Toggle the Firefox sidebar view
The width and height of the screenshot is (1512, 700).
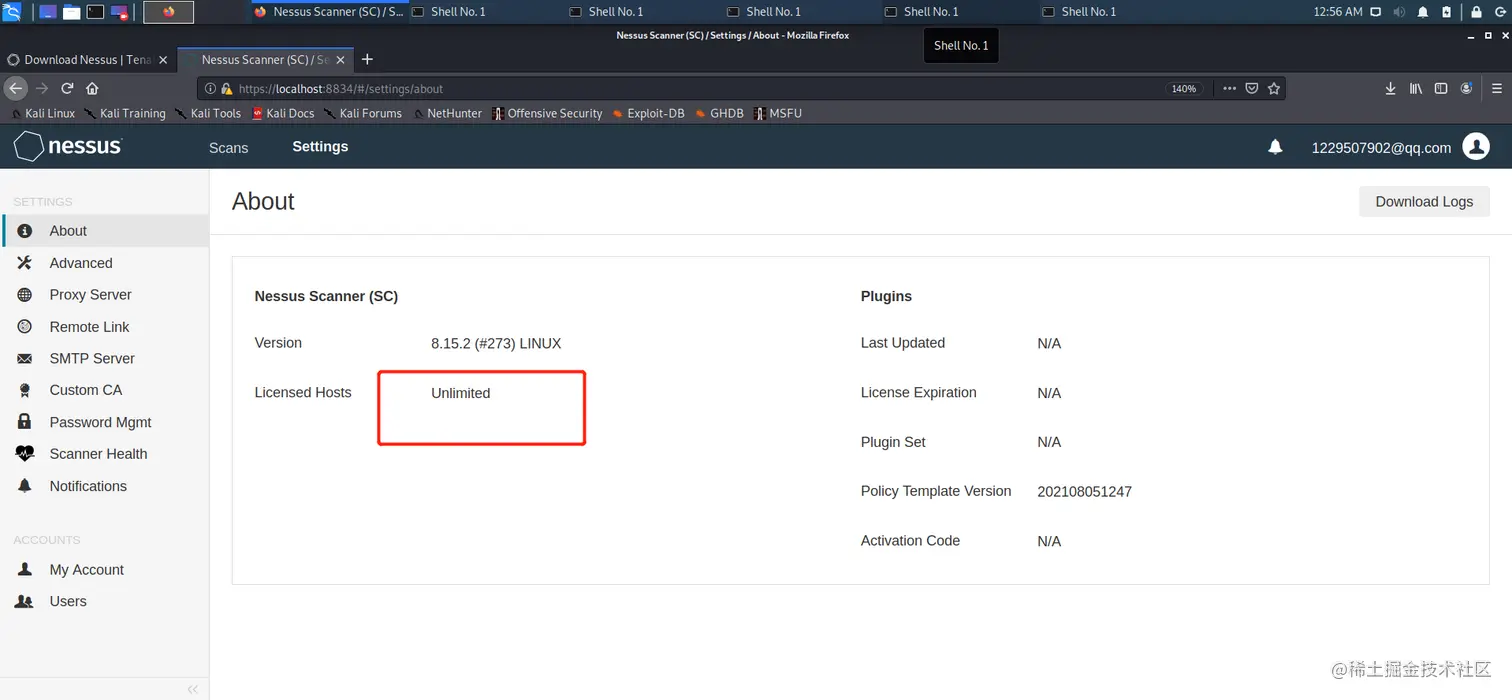[x=1441, y=88]
